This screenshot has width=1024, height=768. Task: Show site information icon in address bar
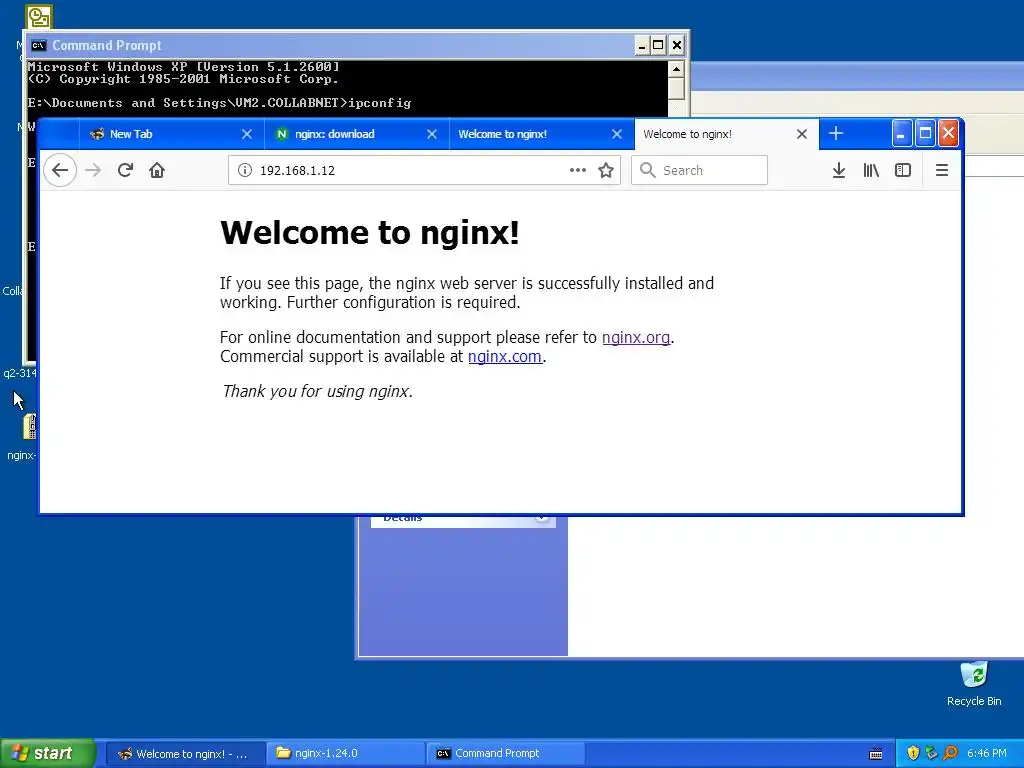pos(245,170)
